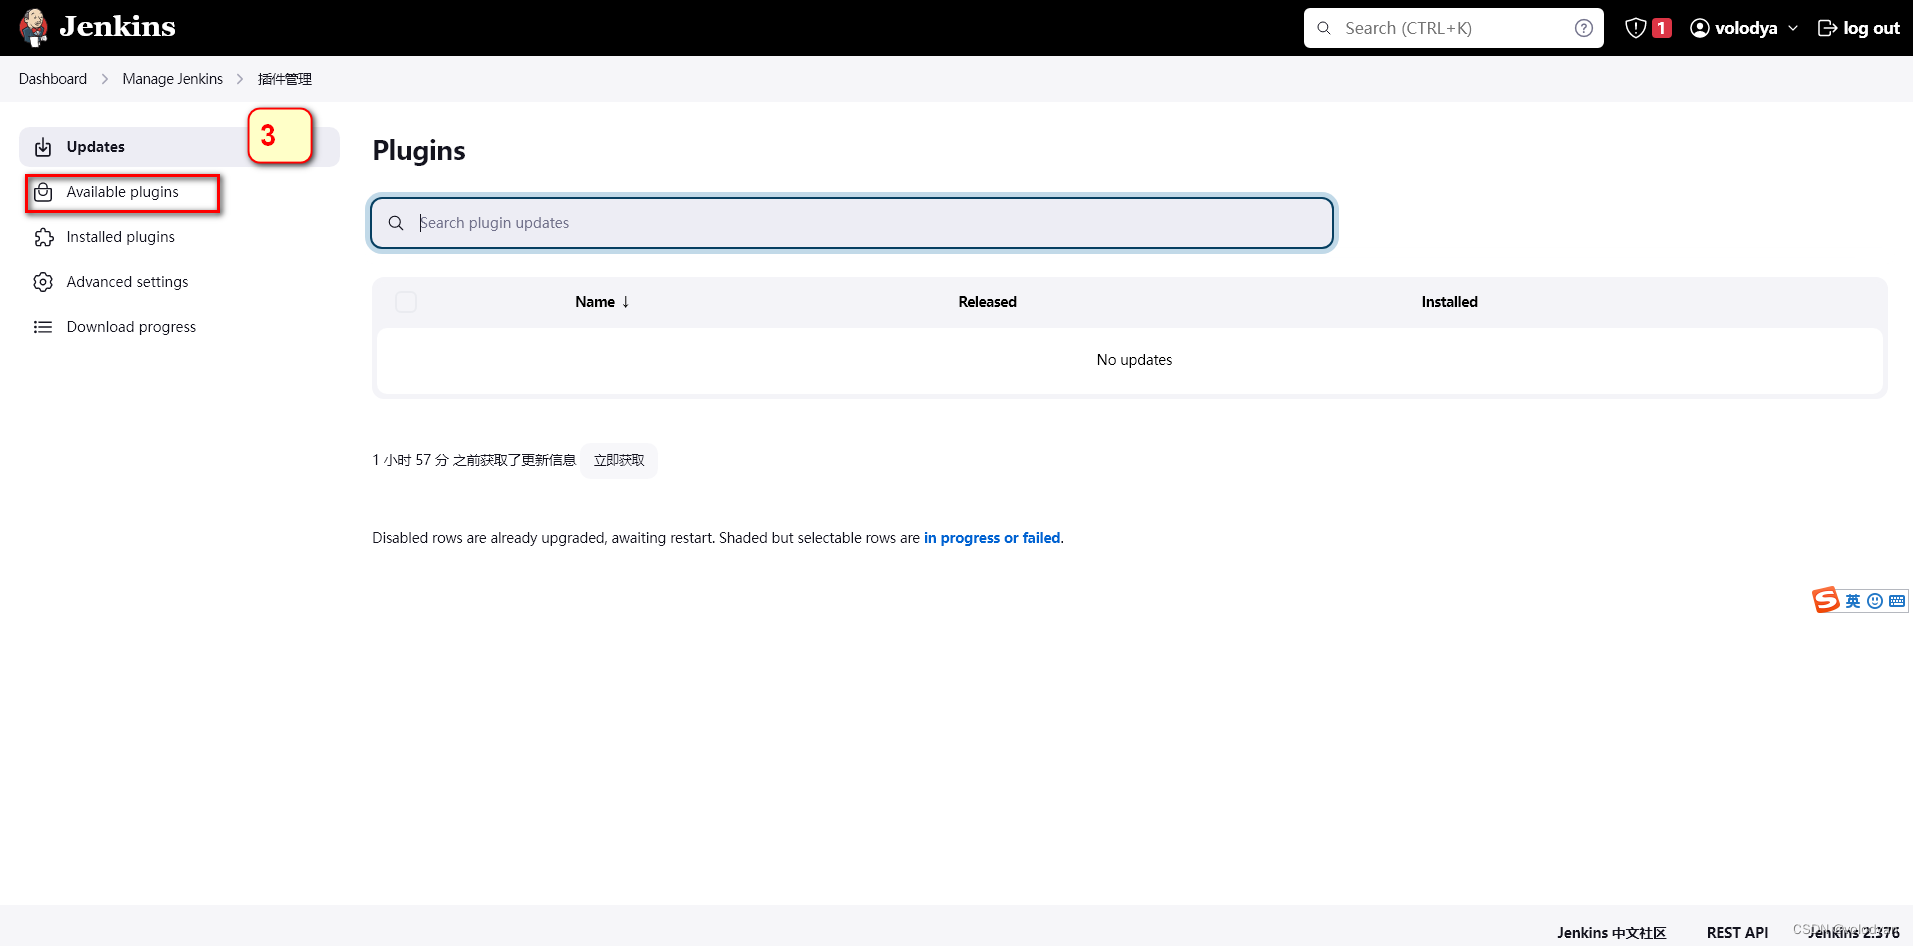1913x946 pixels.
Task: Open Installed plugins in the sidebar
Action: pyautogui.click(x=121, y=237)
